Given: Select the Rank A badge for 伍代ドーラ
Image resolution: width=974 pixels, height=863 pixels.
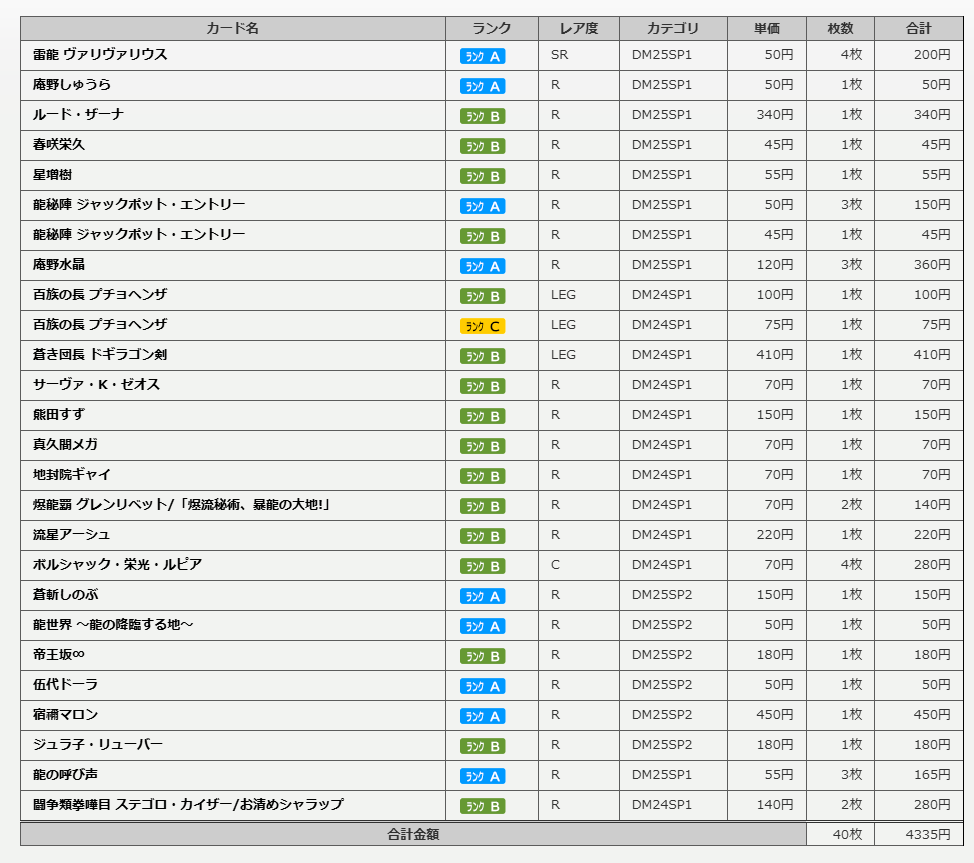Looking at the screenshot, I should coord(483,686).
